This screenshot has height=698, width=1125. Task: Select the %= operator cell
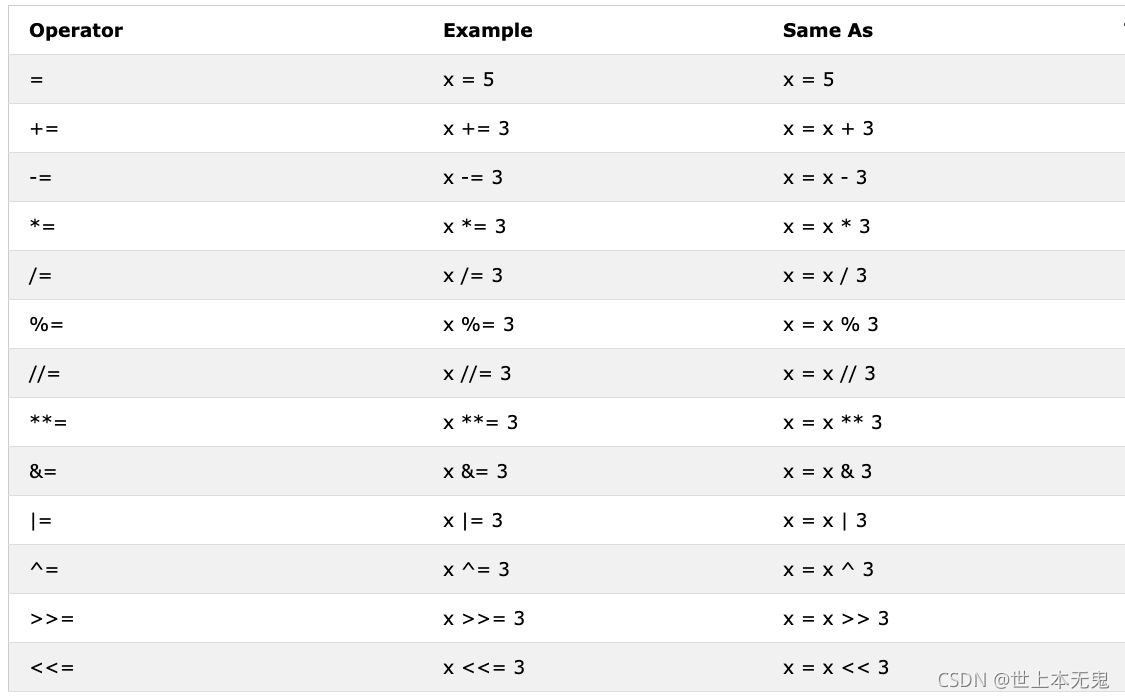[47, 325]
